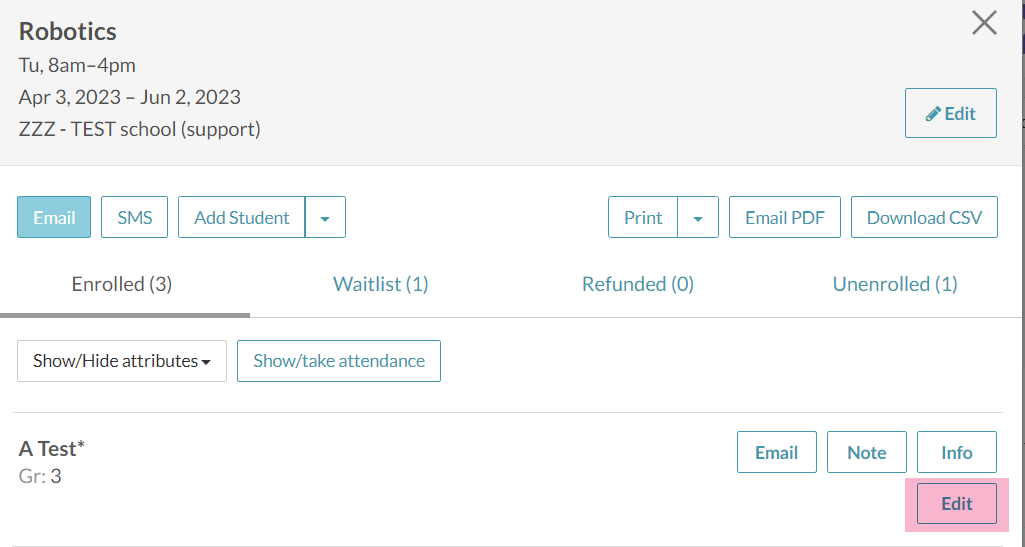The width and height of the screenshot is (1025, 547).
Task: Click the pencil Edit button for the class
Action: pos(951,113)
